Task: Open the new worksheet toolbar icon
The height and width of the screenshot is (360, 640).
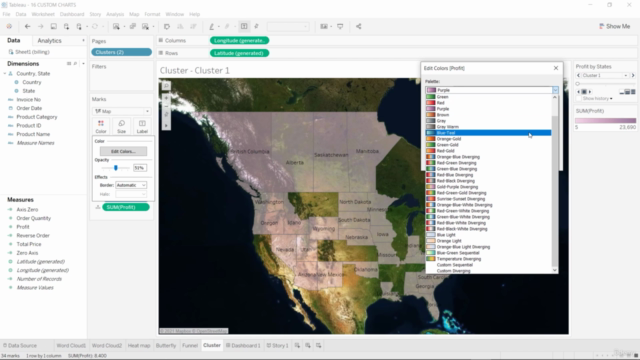Action: pyautogui.click(x=116, y=26)
